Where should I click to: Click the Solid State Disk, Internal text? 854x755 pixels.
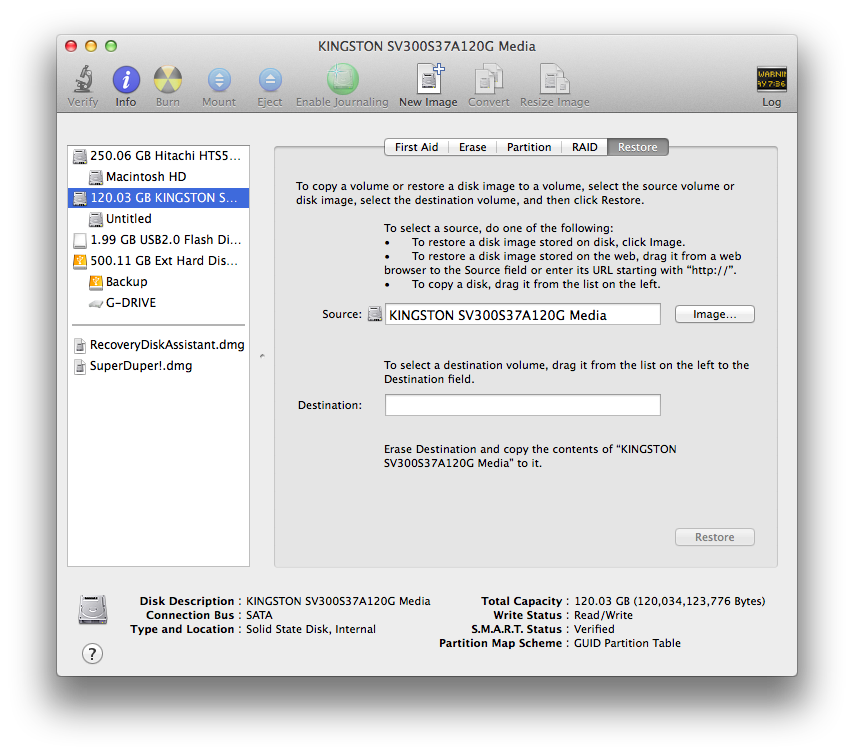311,629
